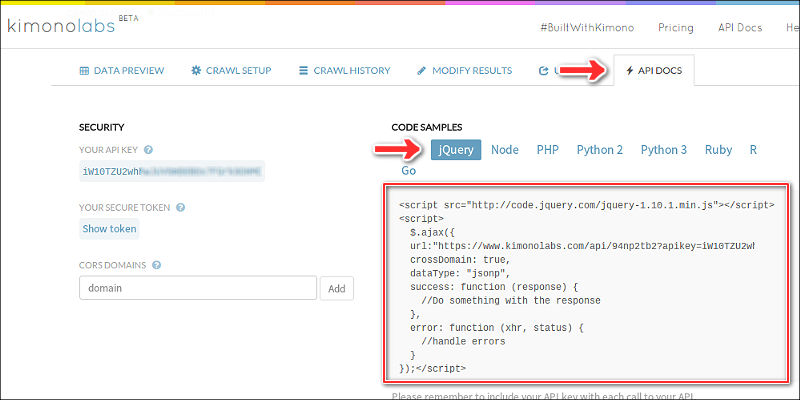
Task: Select the jQuery code sample
Action: tap(456, 150)
